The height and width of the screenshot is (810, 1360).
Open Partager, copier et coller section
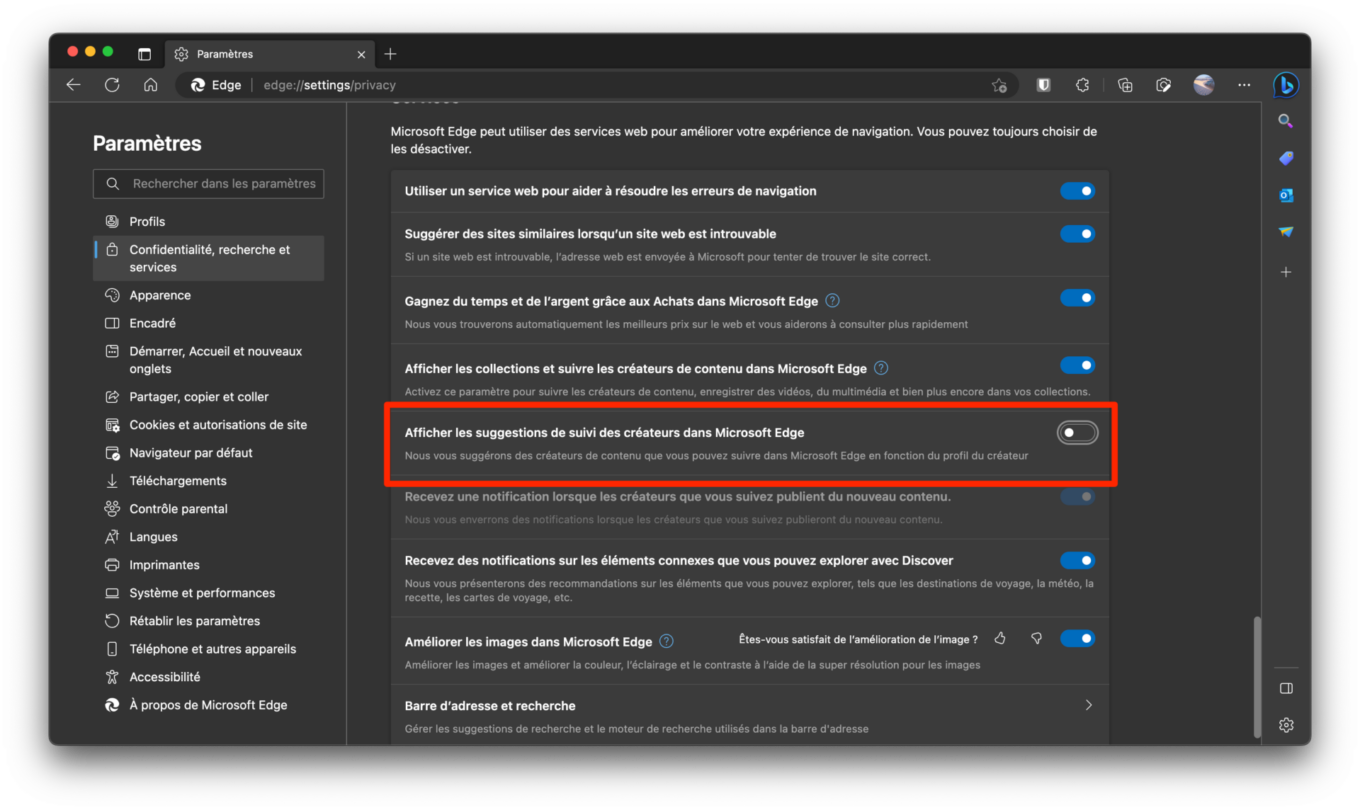[x=208, y=397]
